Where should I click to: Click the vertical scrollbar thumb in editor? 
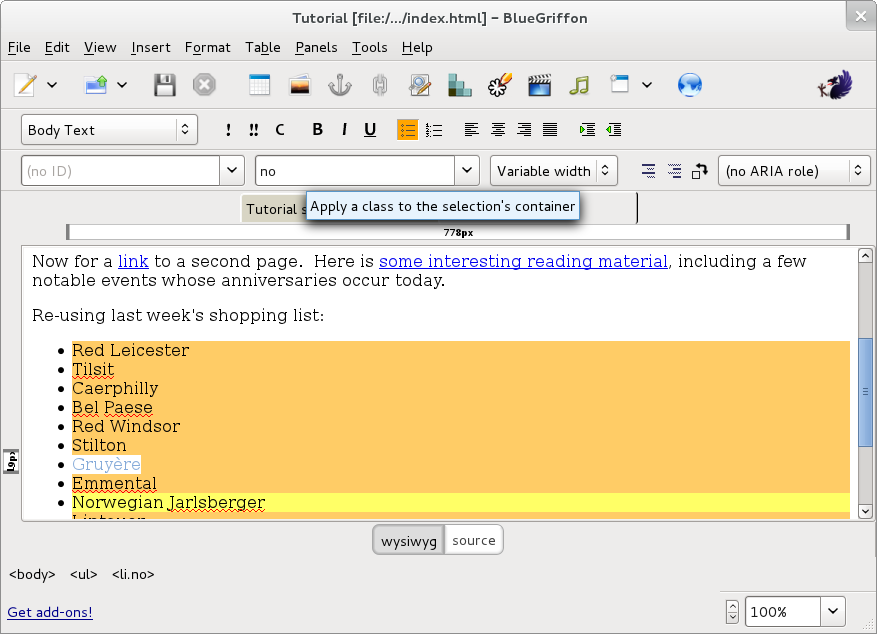tap(865, 391)
